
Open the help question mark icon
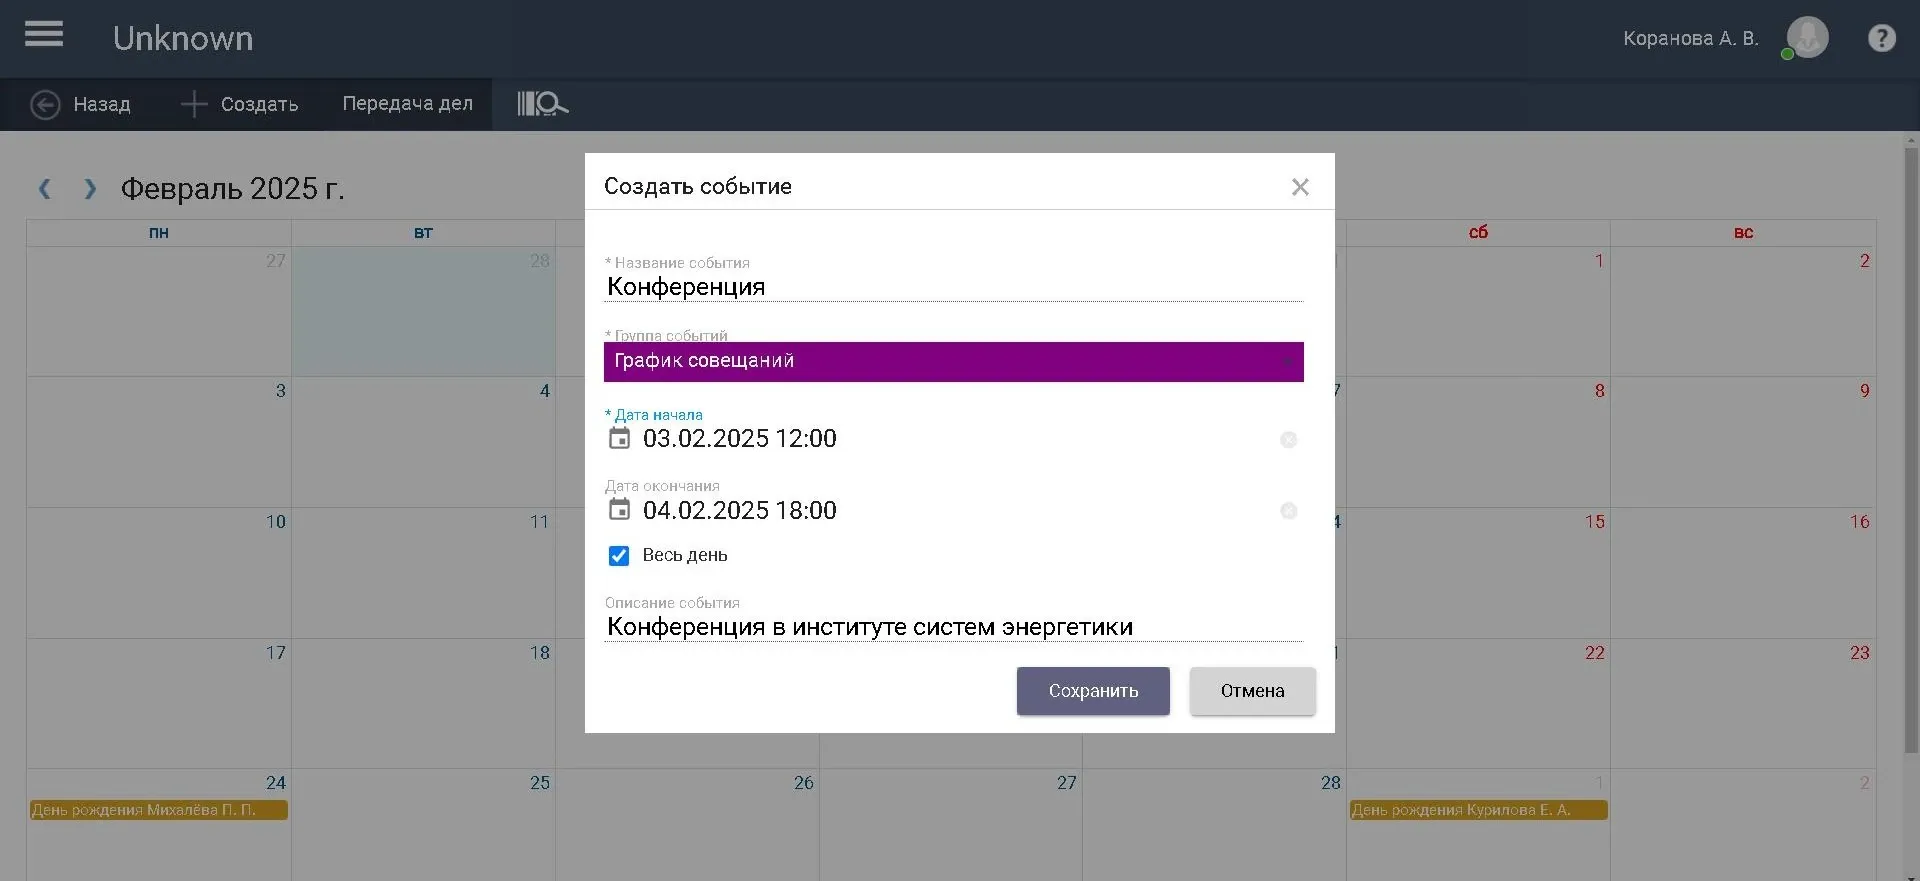click(x=1881, y=38)
